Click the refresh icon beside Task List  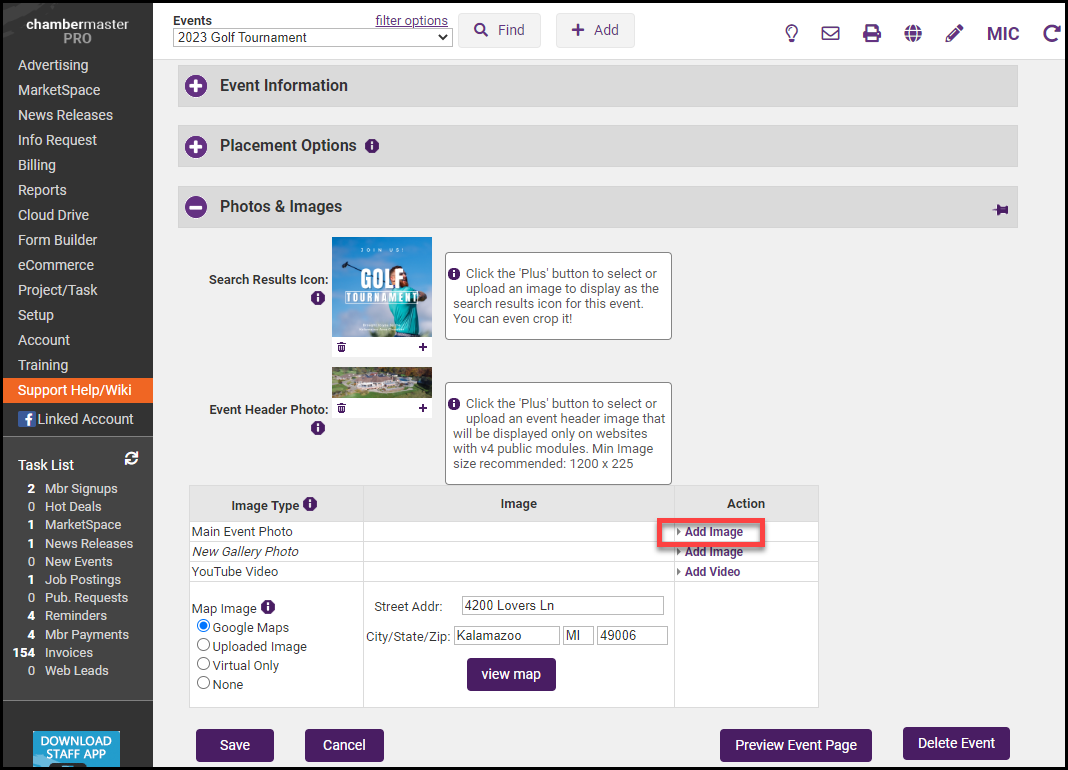point(131,458)
